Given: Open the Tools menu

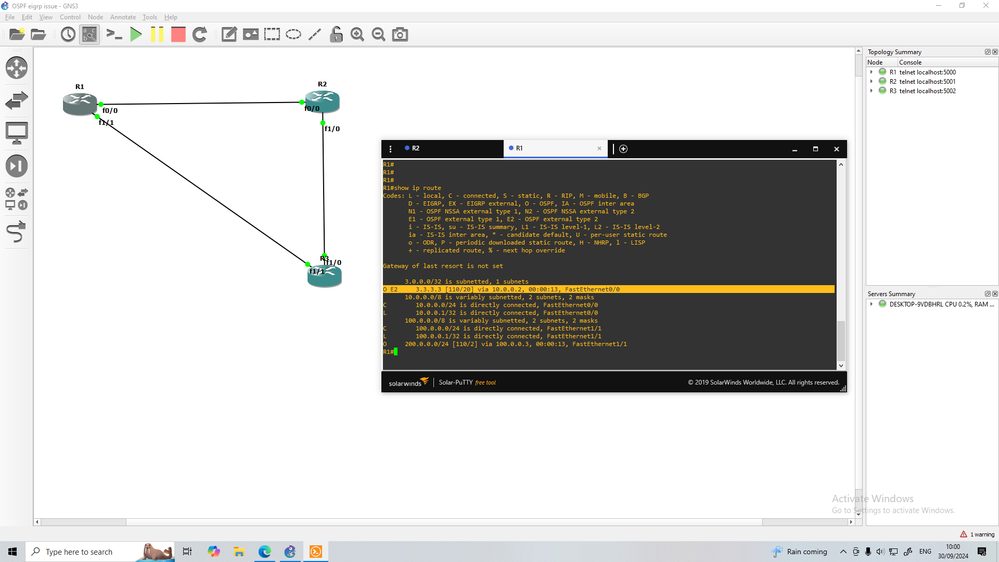Looking at the screenshot, I should [150, 17].
